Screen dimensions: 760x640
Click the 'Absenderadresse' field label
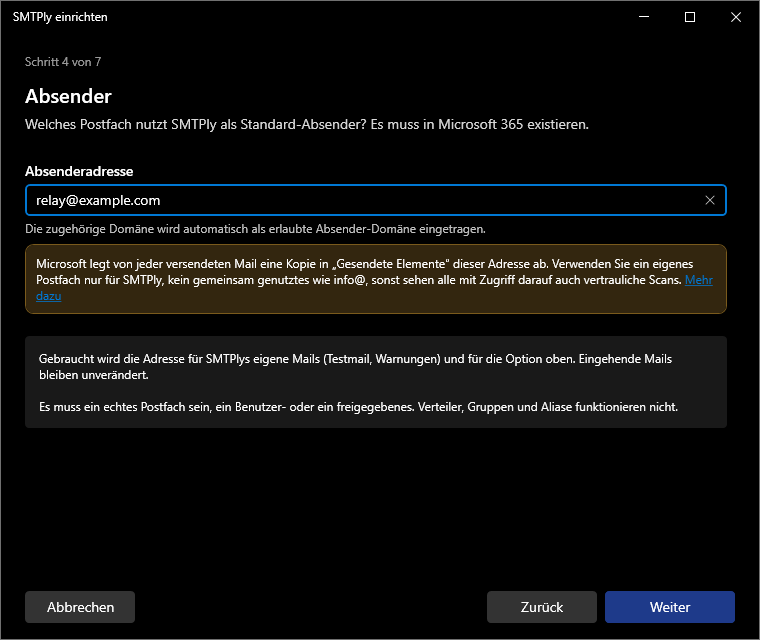[x=79, y=171]
